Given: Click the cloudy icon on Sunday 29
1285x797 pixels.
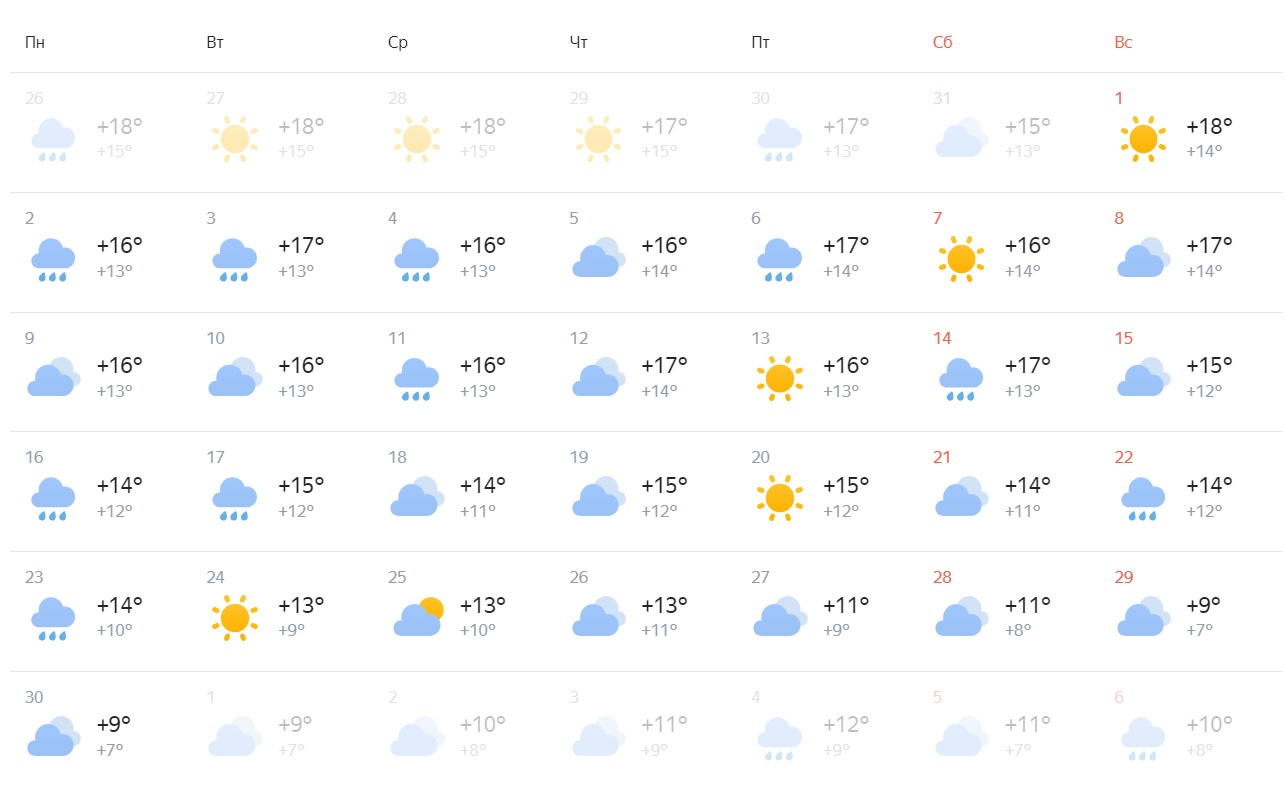Looking at the screenshot, I should point(1143,617).
